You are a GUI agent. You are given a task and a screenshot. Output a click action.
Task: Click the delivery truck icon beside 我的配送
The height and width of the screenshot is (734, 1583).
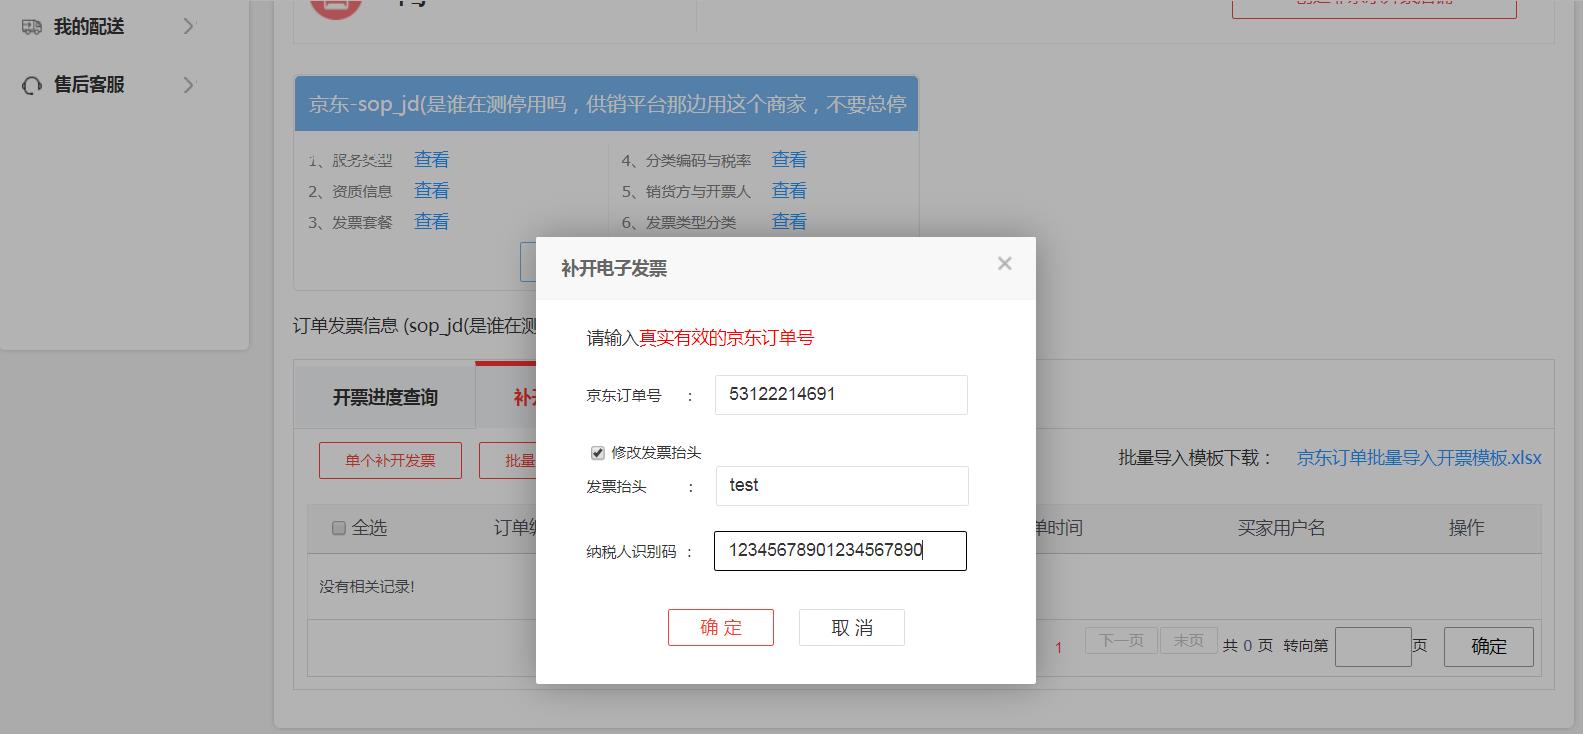click(32, 27)
